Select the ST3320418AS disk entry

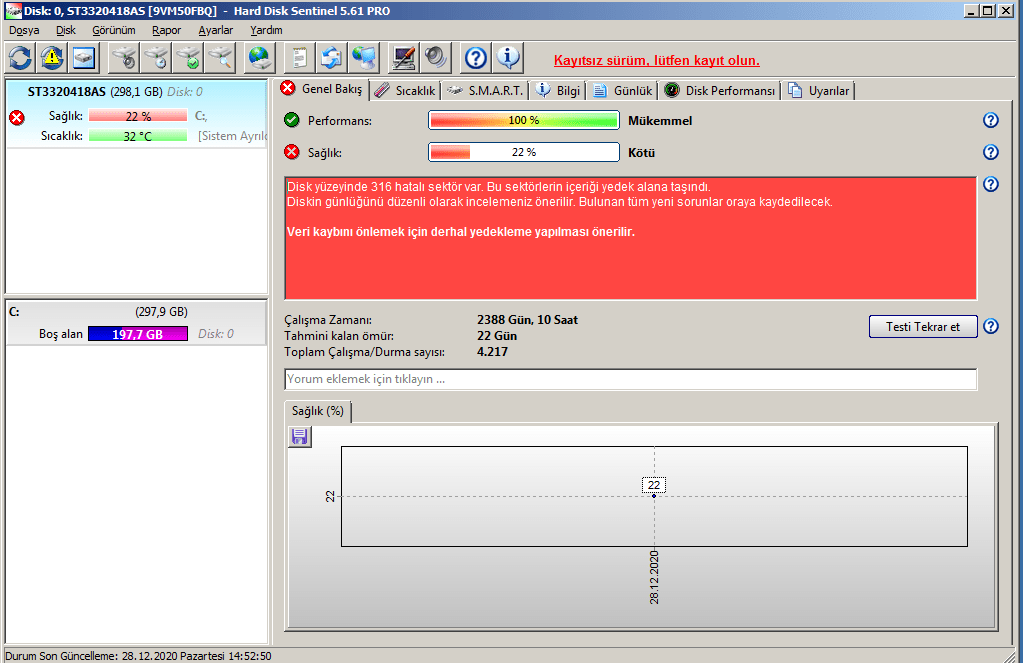tap(136, 114)
